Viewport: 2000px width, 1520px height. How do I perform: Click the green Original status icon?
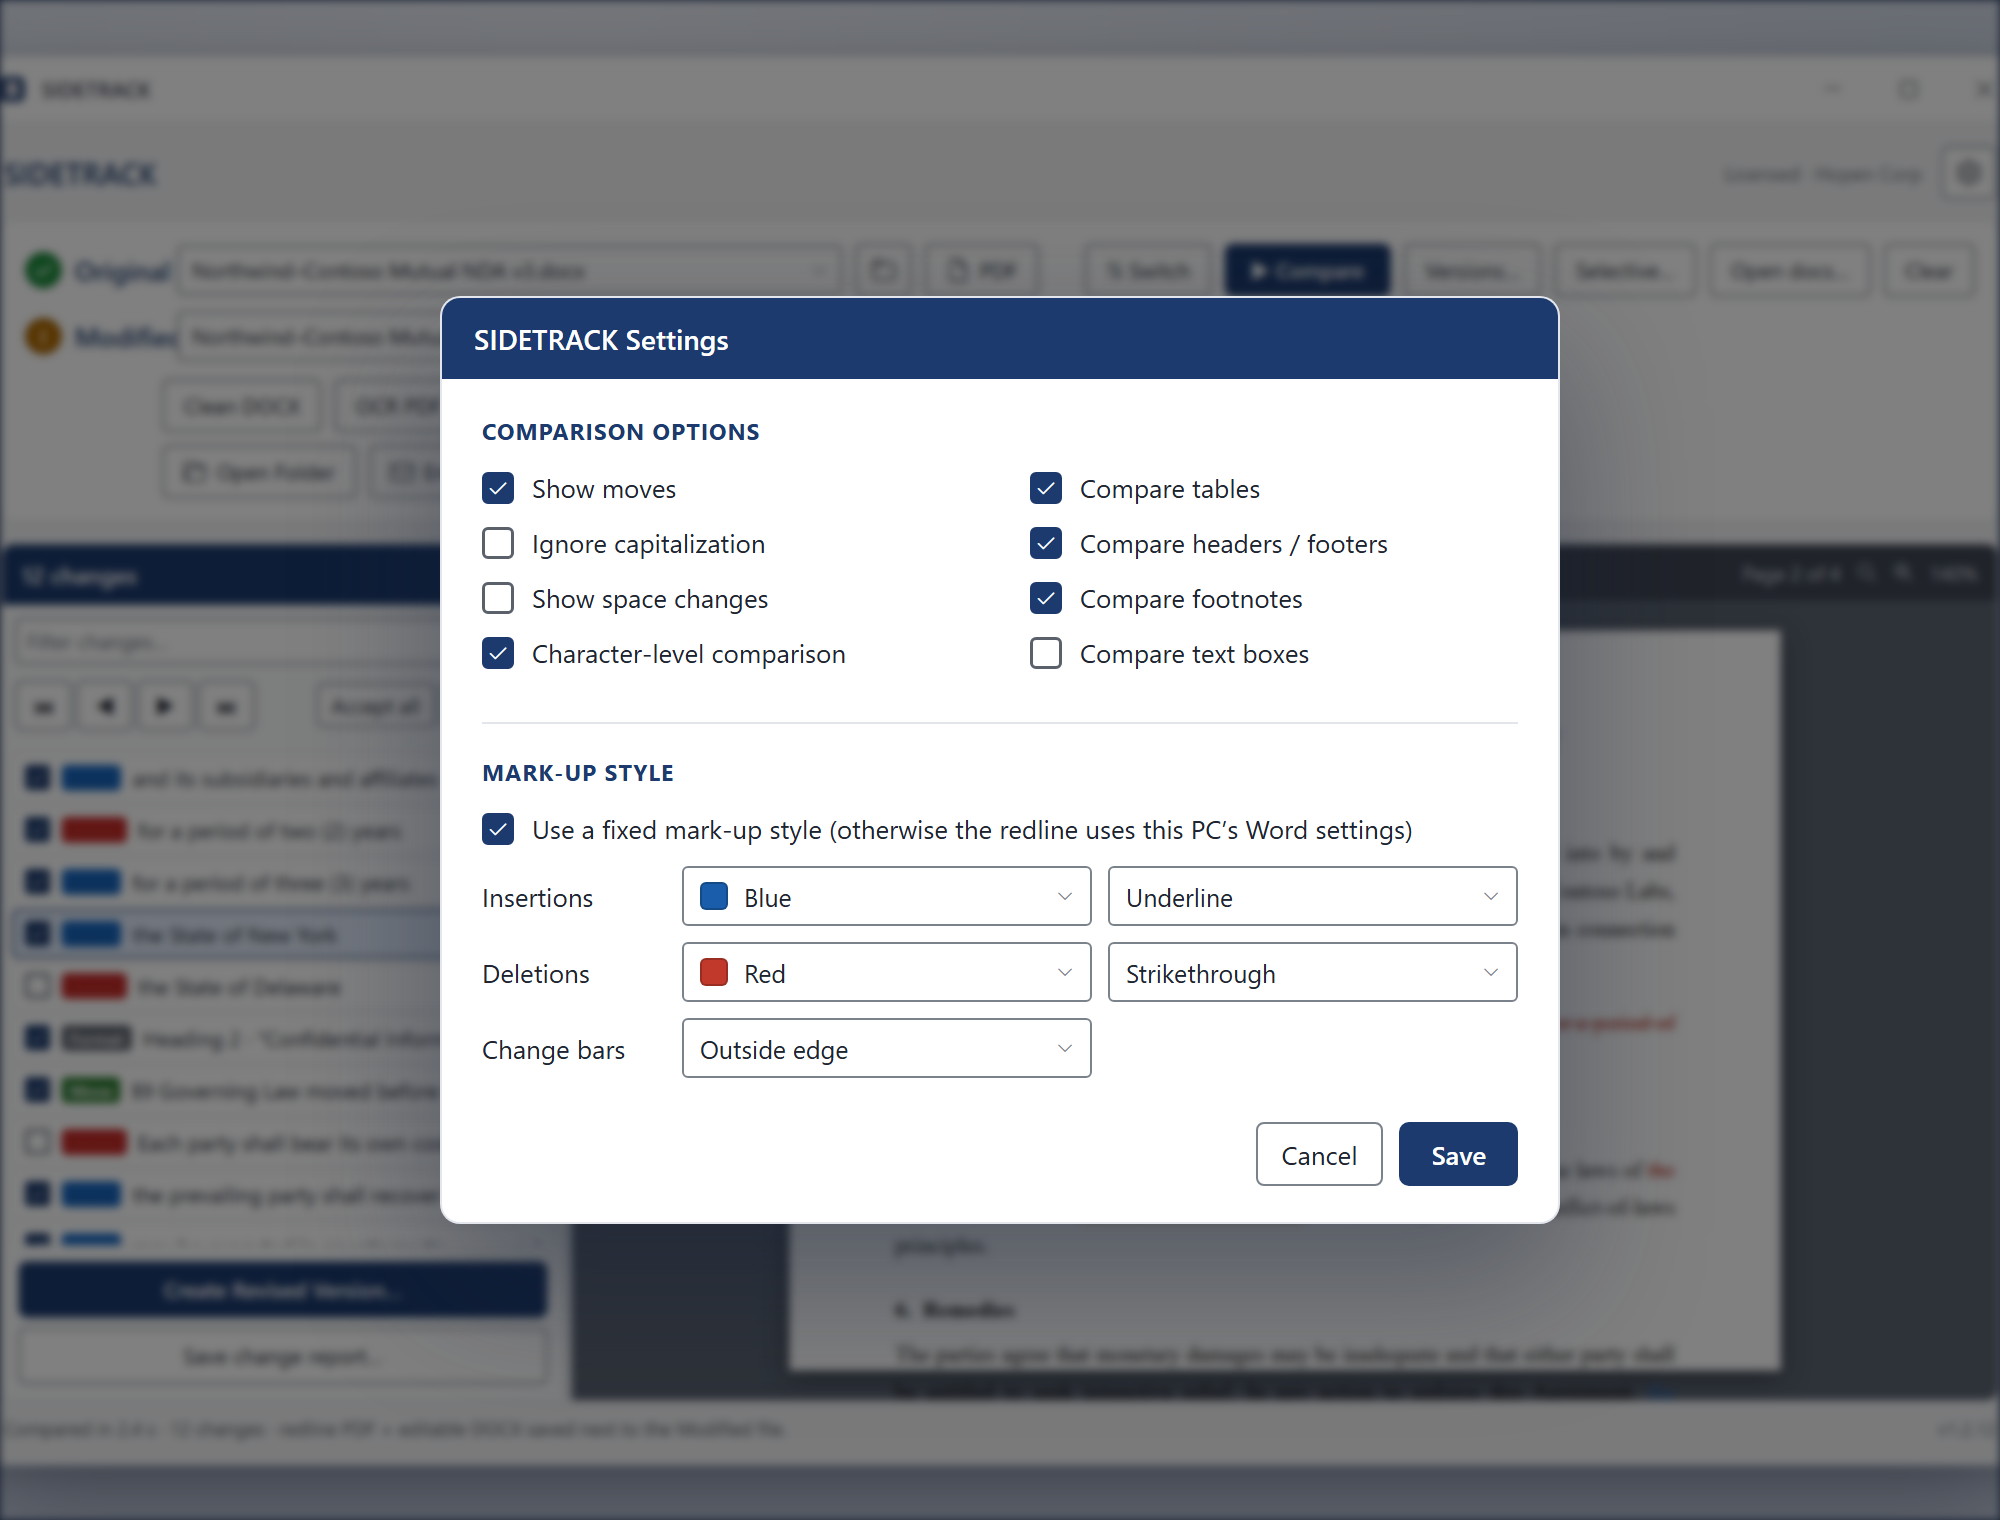(x=43, y=270)
